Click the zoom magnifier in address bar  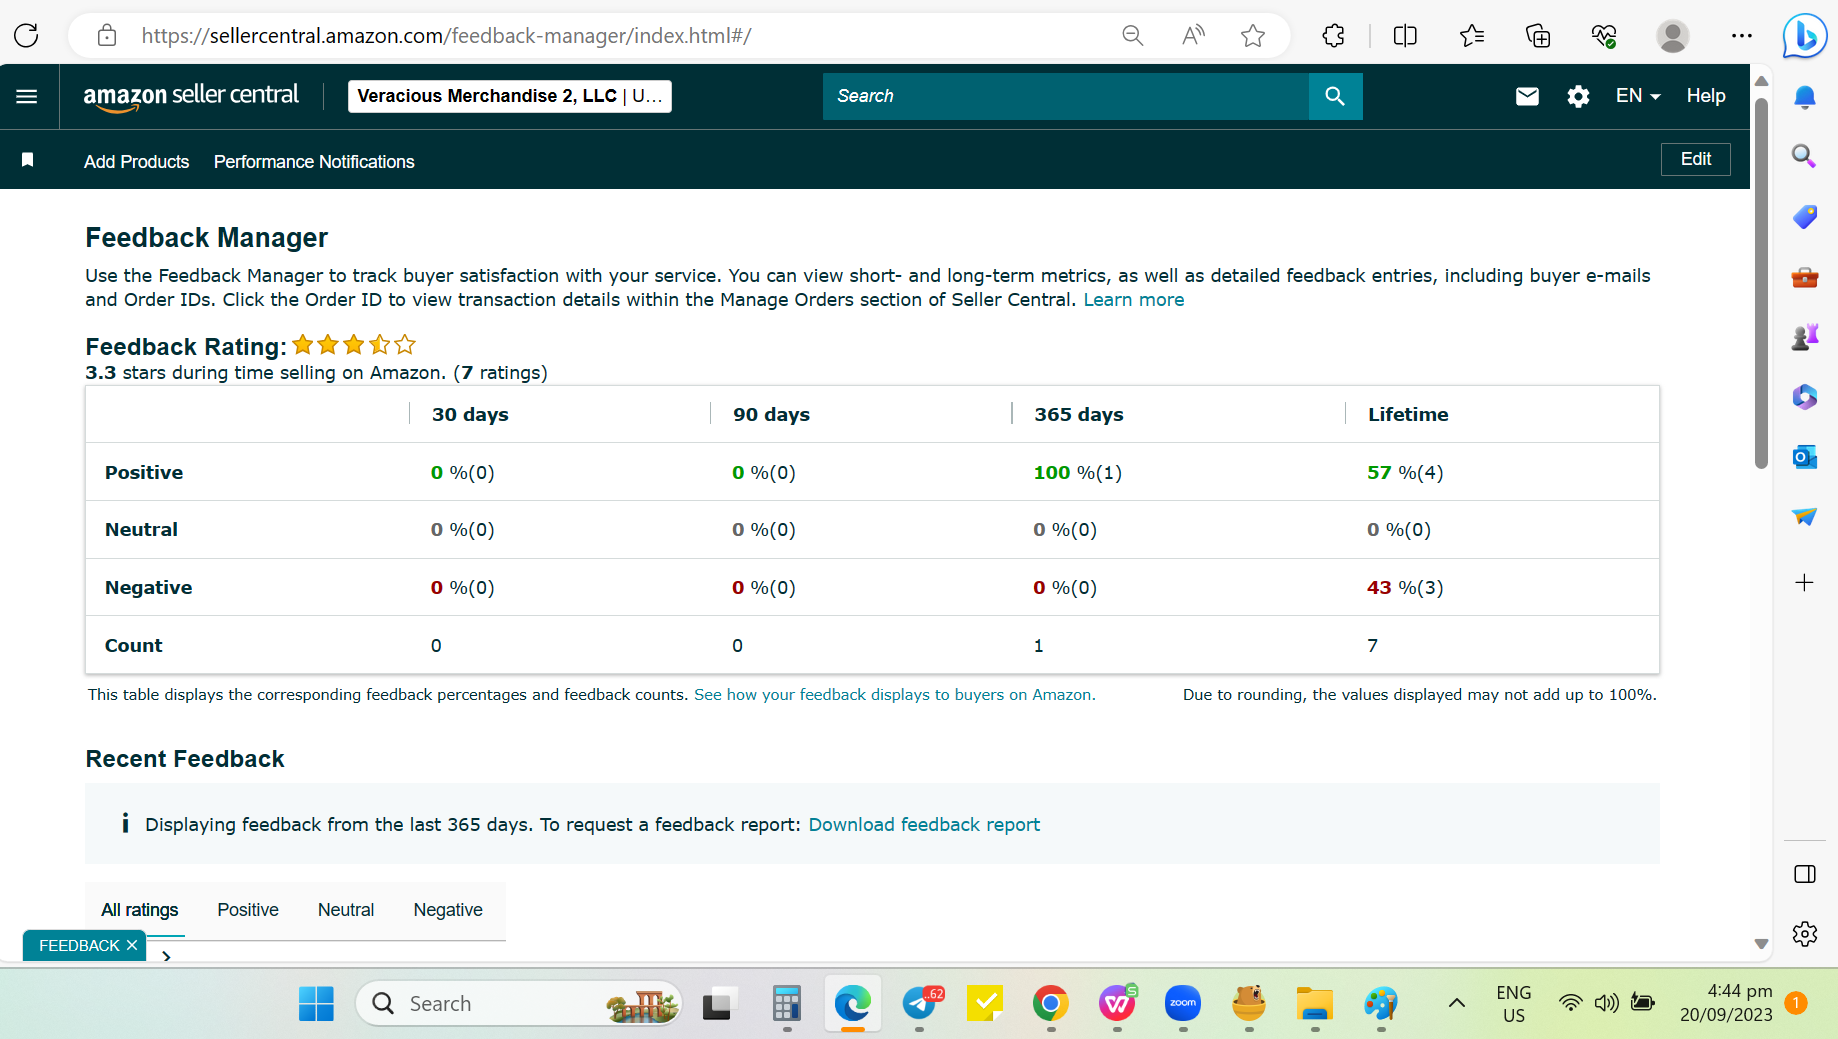pyautogui.click(x=1132, y=36)
